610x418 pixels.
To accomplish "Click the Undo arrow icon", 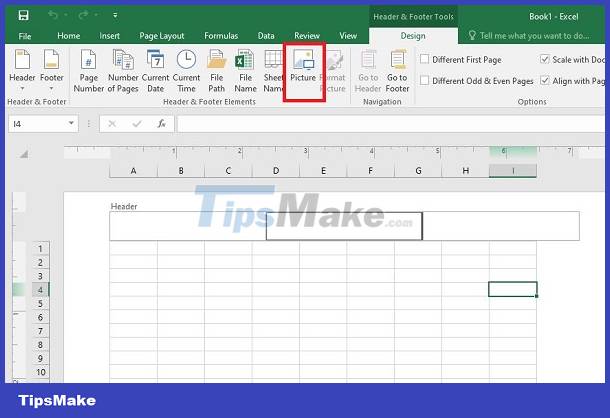I will [x=53, y=16].
